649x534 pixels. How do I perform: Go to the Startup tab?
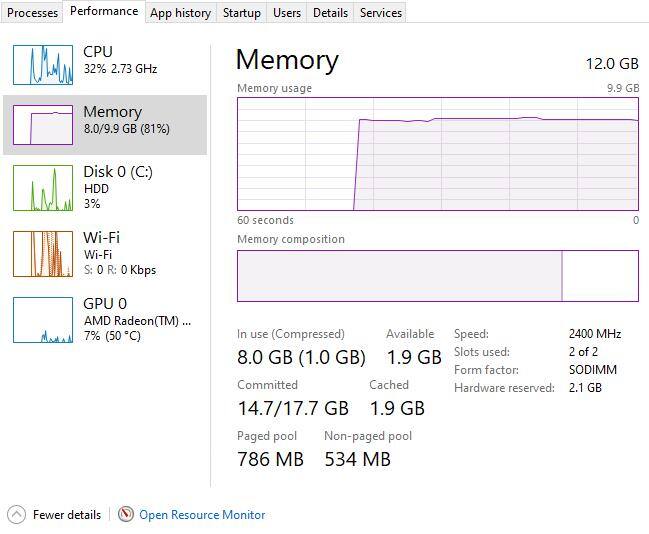click(x=242, y=13)
